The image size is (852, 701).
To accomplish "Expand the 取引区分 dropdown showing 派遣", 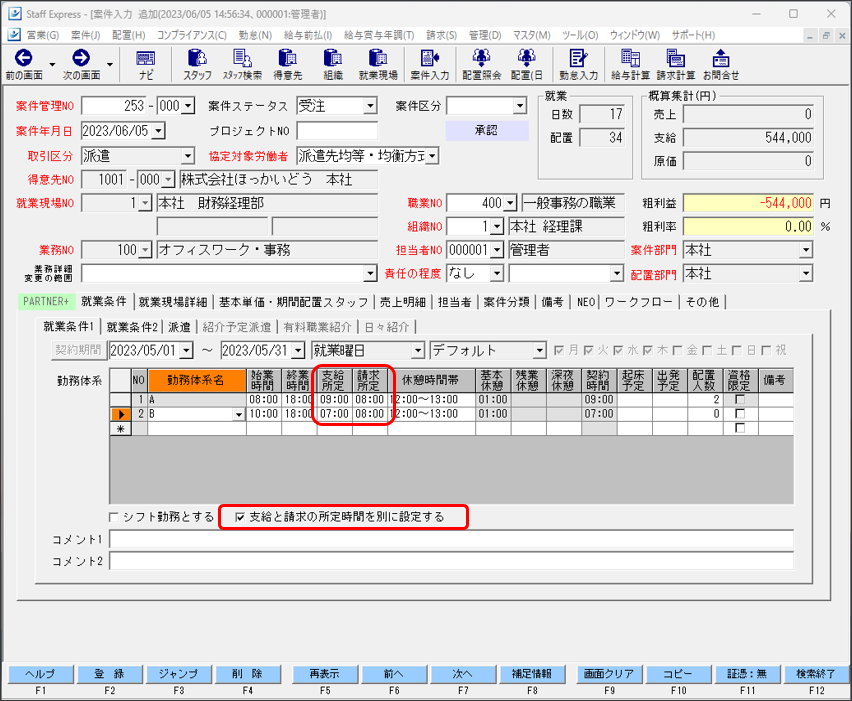I will [x=186, y=156].
